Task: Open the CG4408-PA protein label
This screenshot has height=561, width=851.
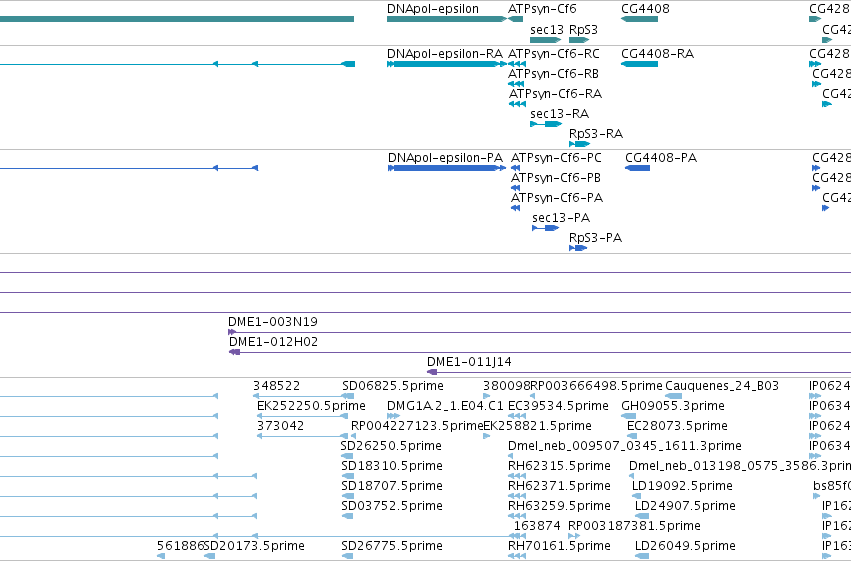Action: point(661,158)
